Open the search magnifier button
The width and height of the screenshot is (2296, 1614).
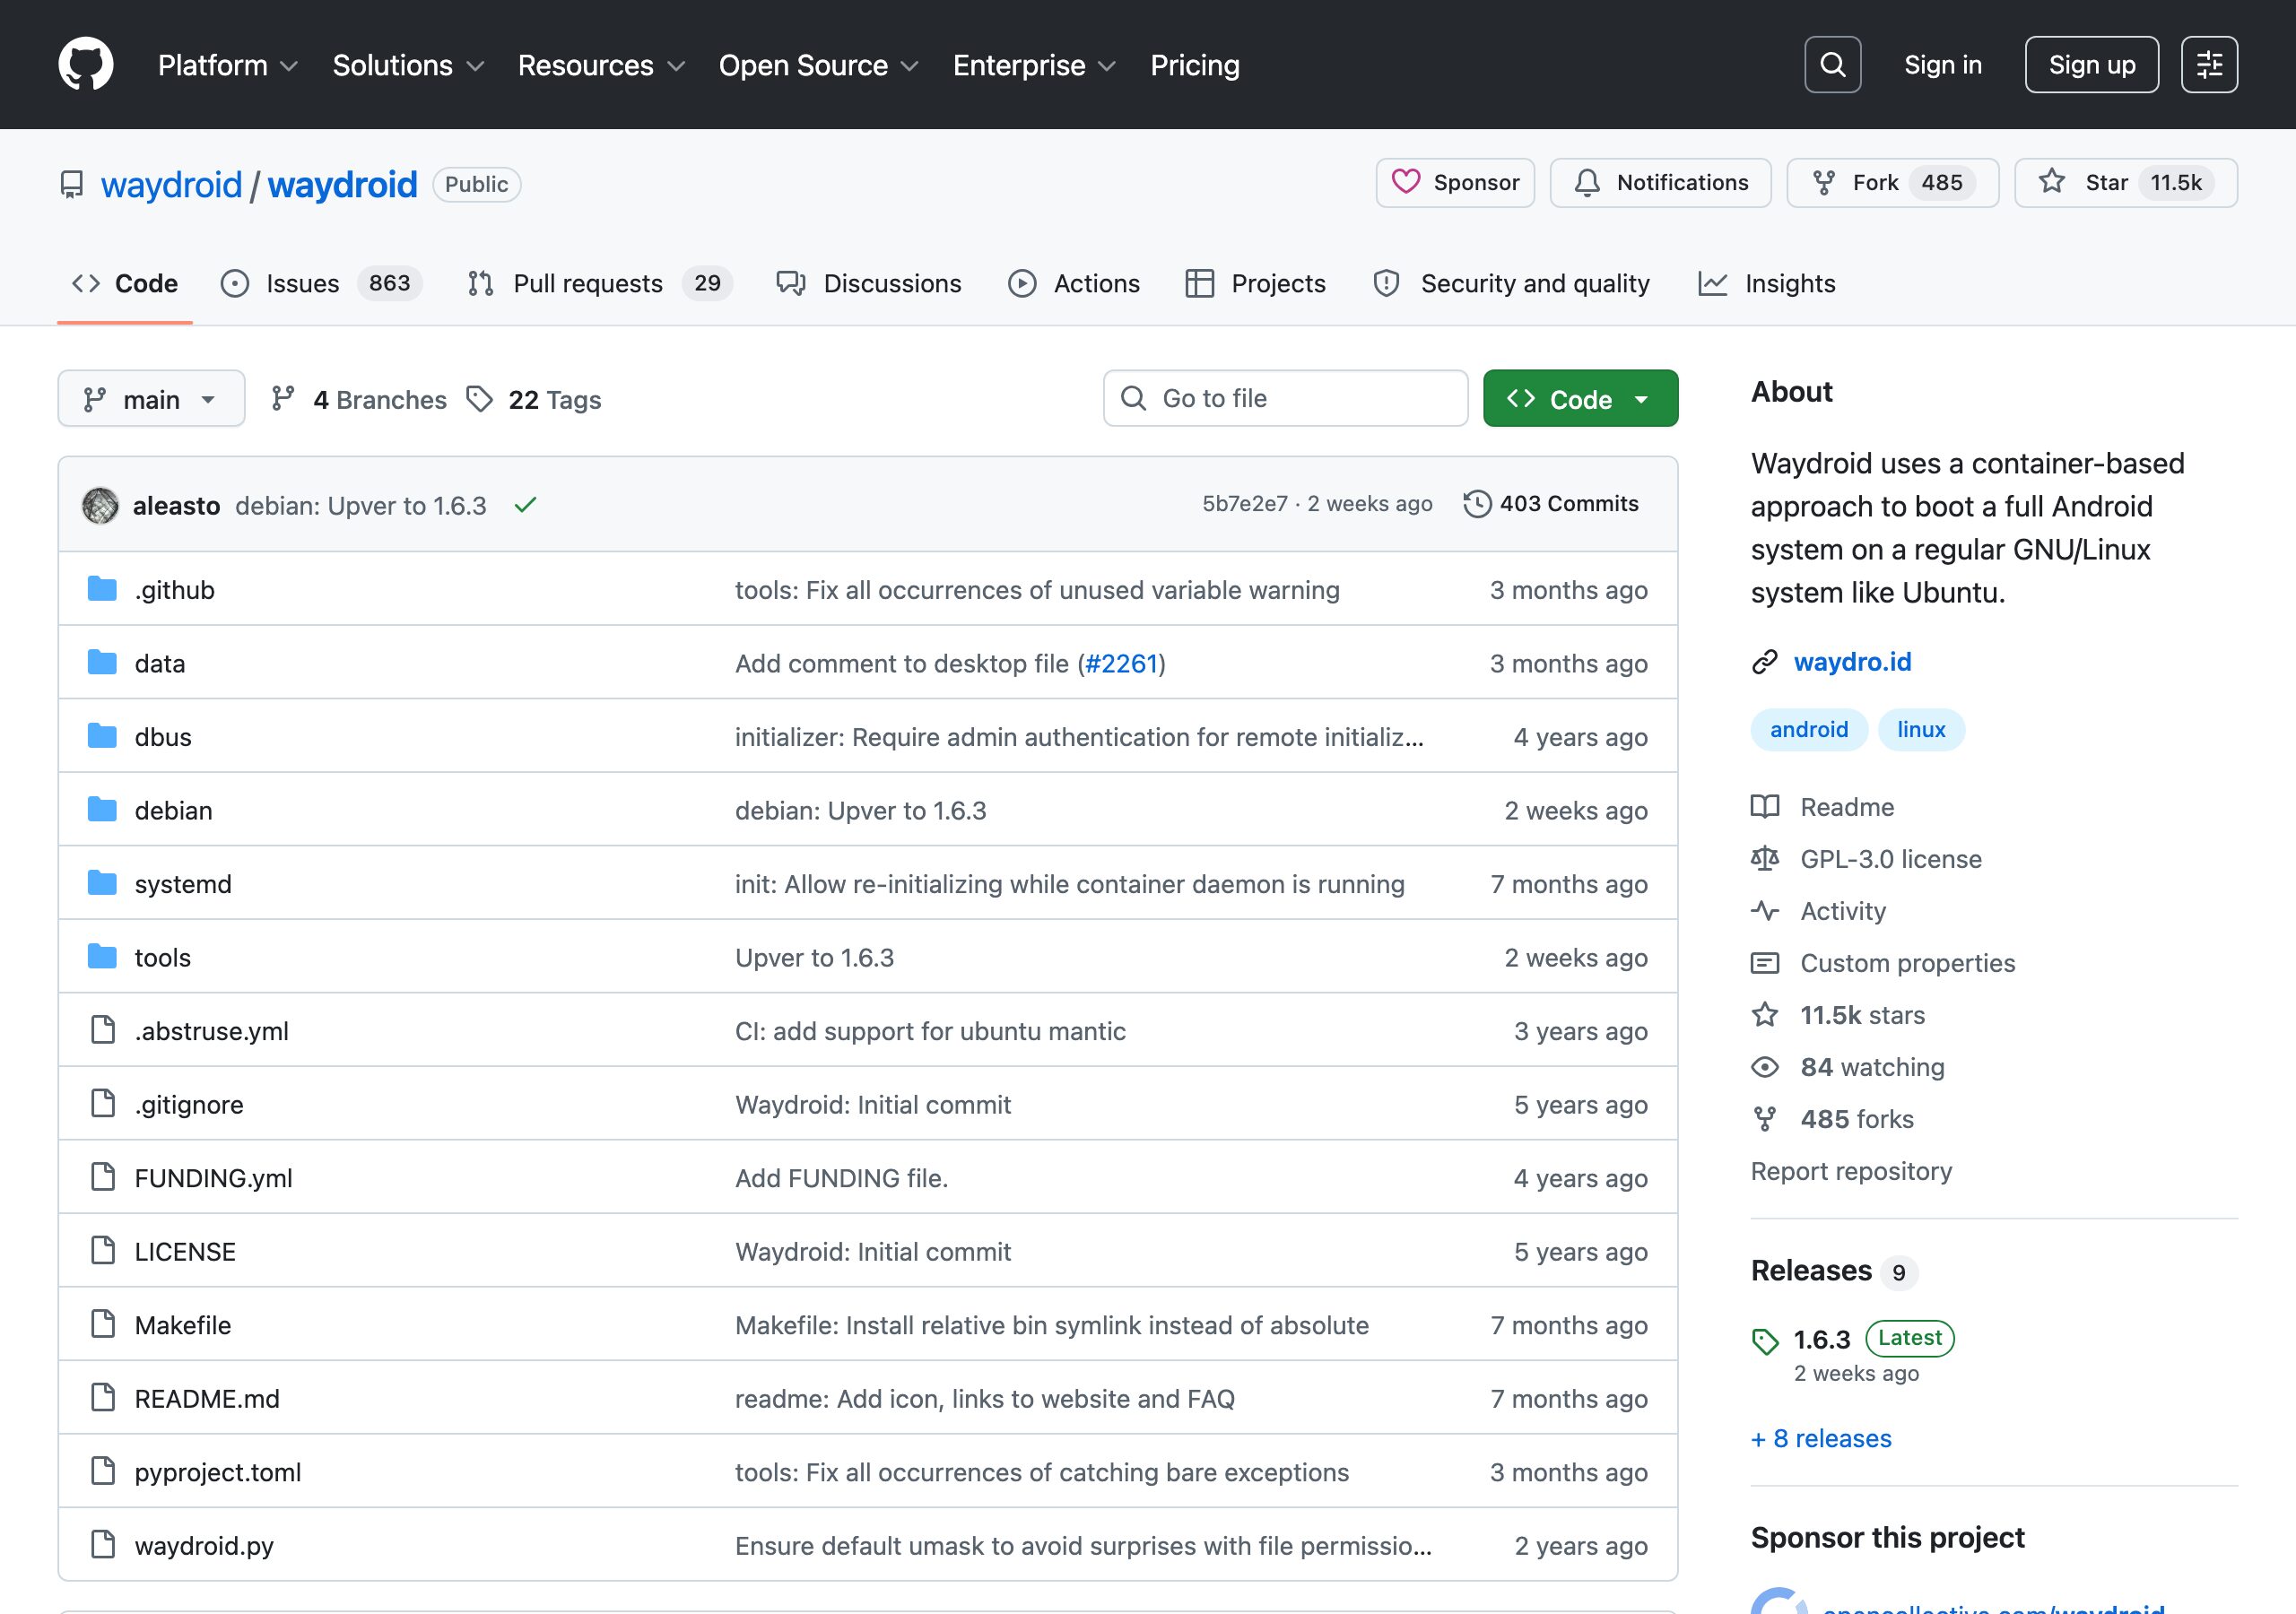[1832, 65]
